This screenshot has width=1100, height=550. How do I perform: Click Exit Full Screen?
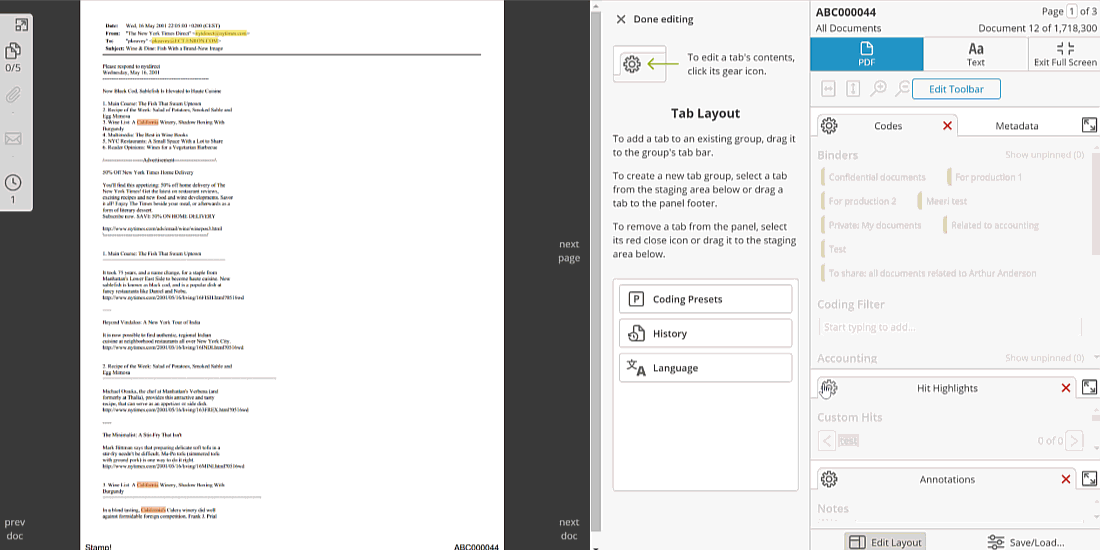(1064, 54)
